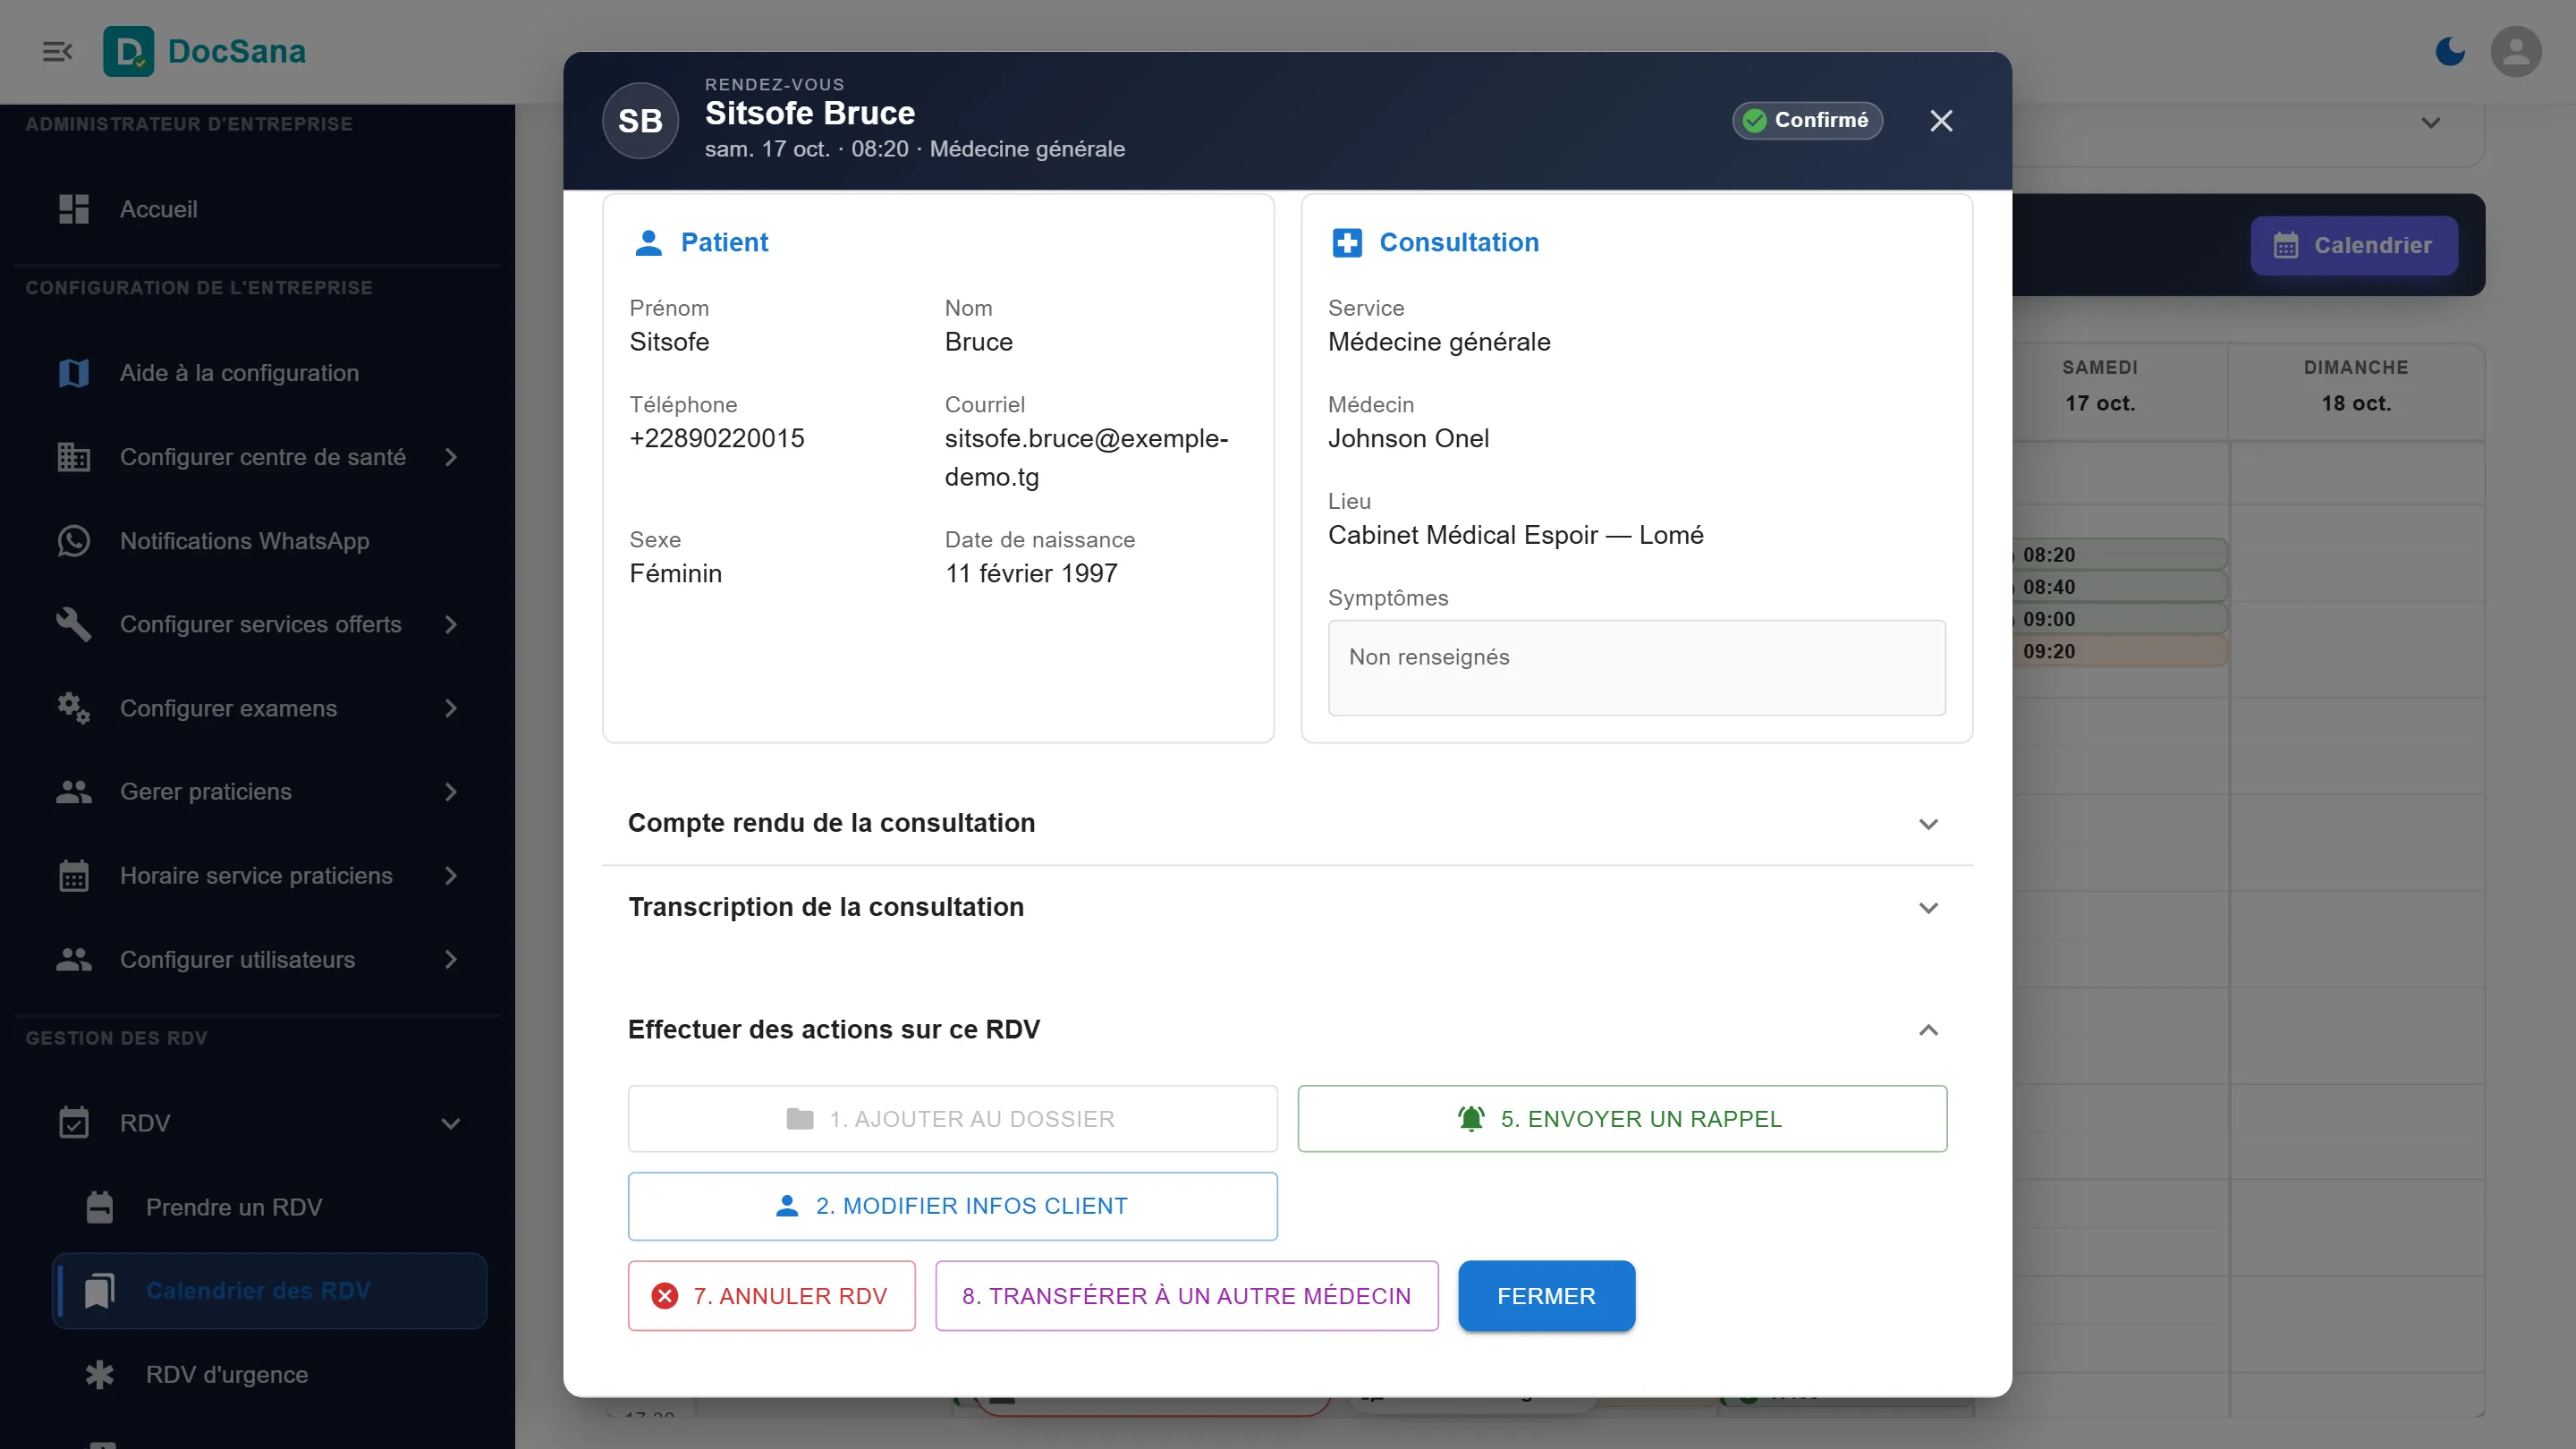Screen dimensions: 2576x1449
Task: Click 5. Envoyer un rappel button
Action: click(x=1622, y=1119)
